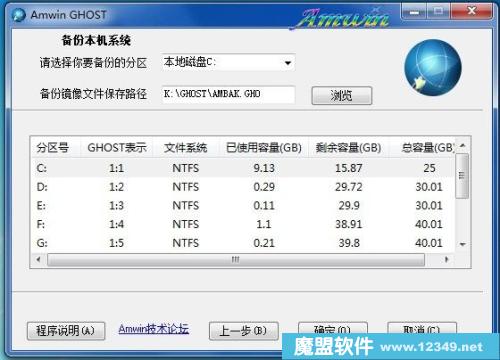Click the backup path field K:\GHOST\AMBAK.GHO
Viewport: 500px width, 360px height.
tap(228, 94)
